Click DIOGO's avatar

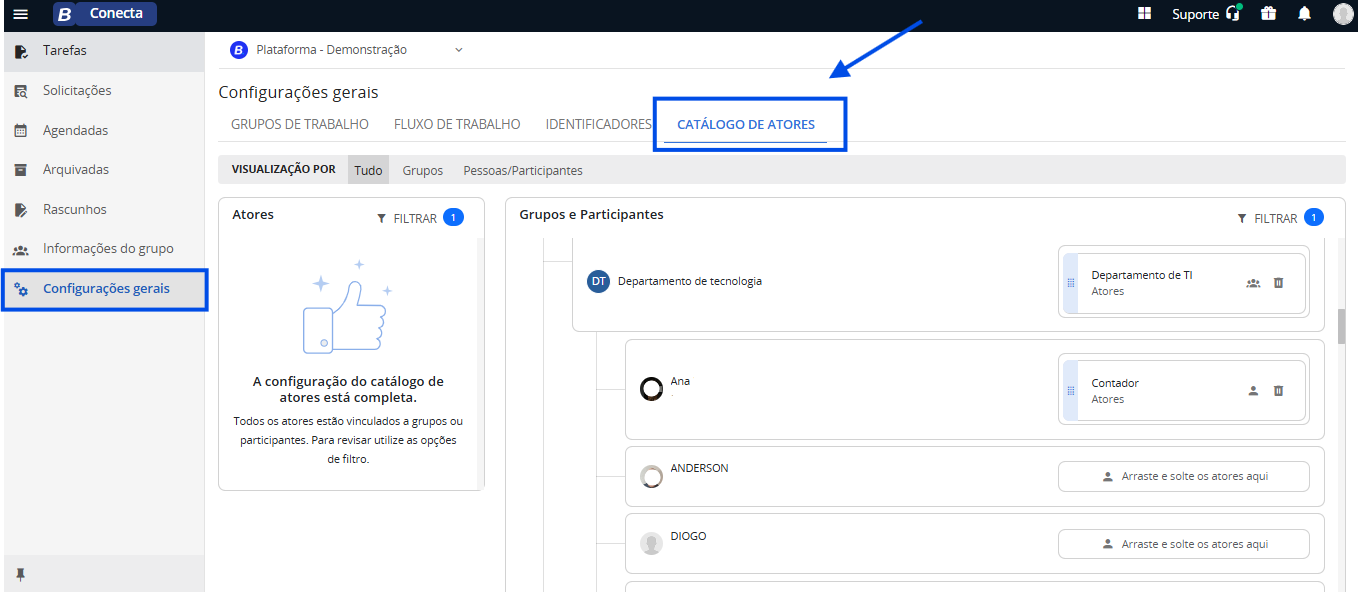(652, 544)
